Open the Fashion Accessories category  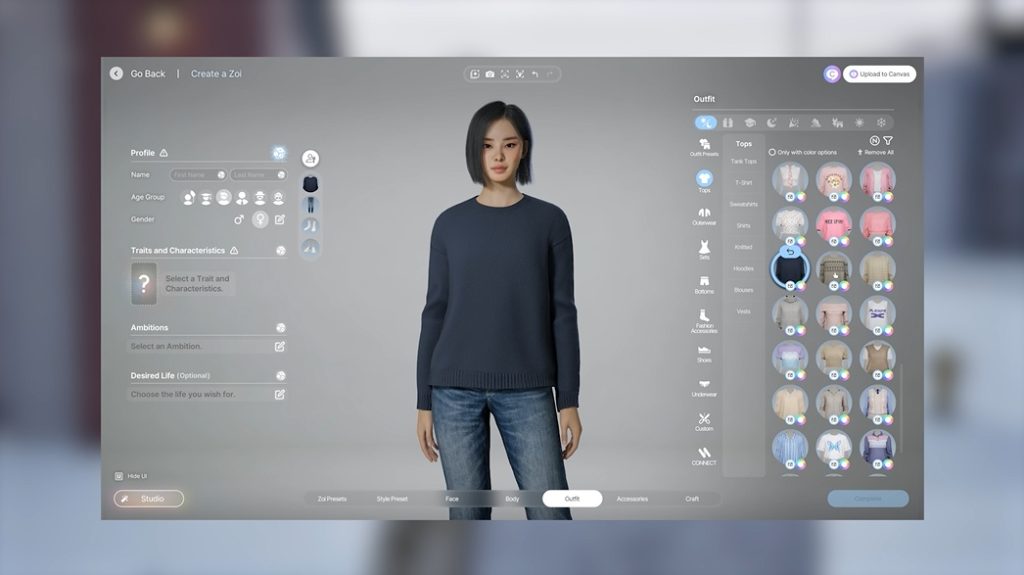[x=704, y=319]
